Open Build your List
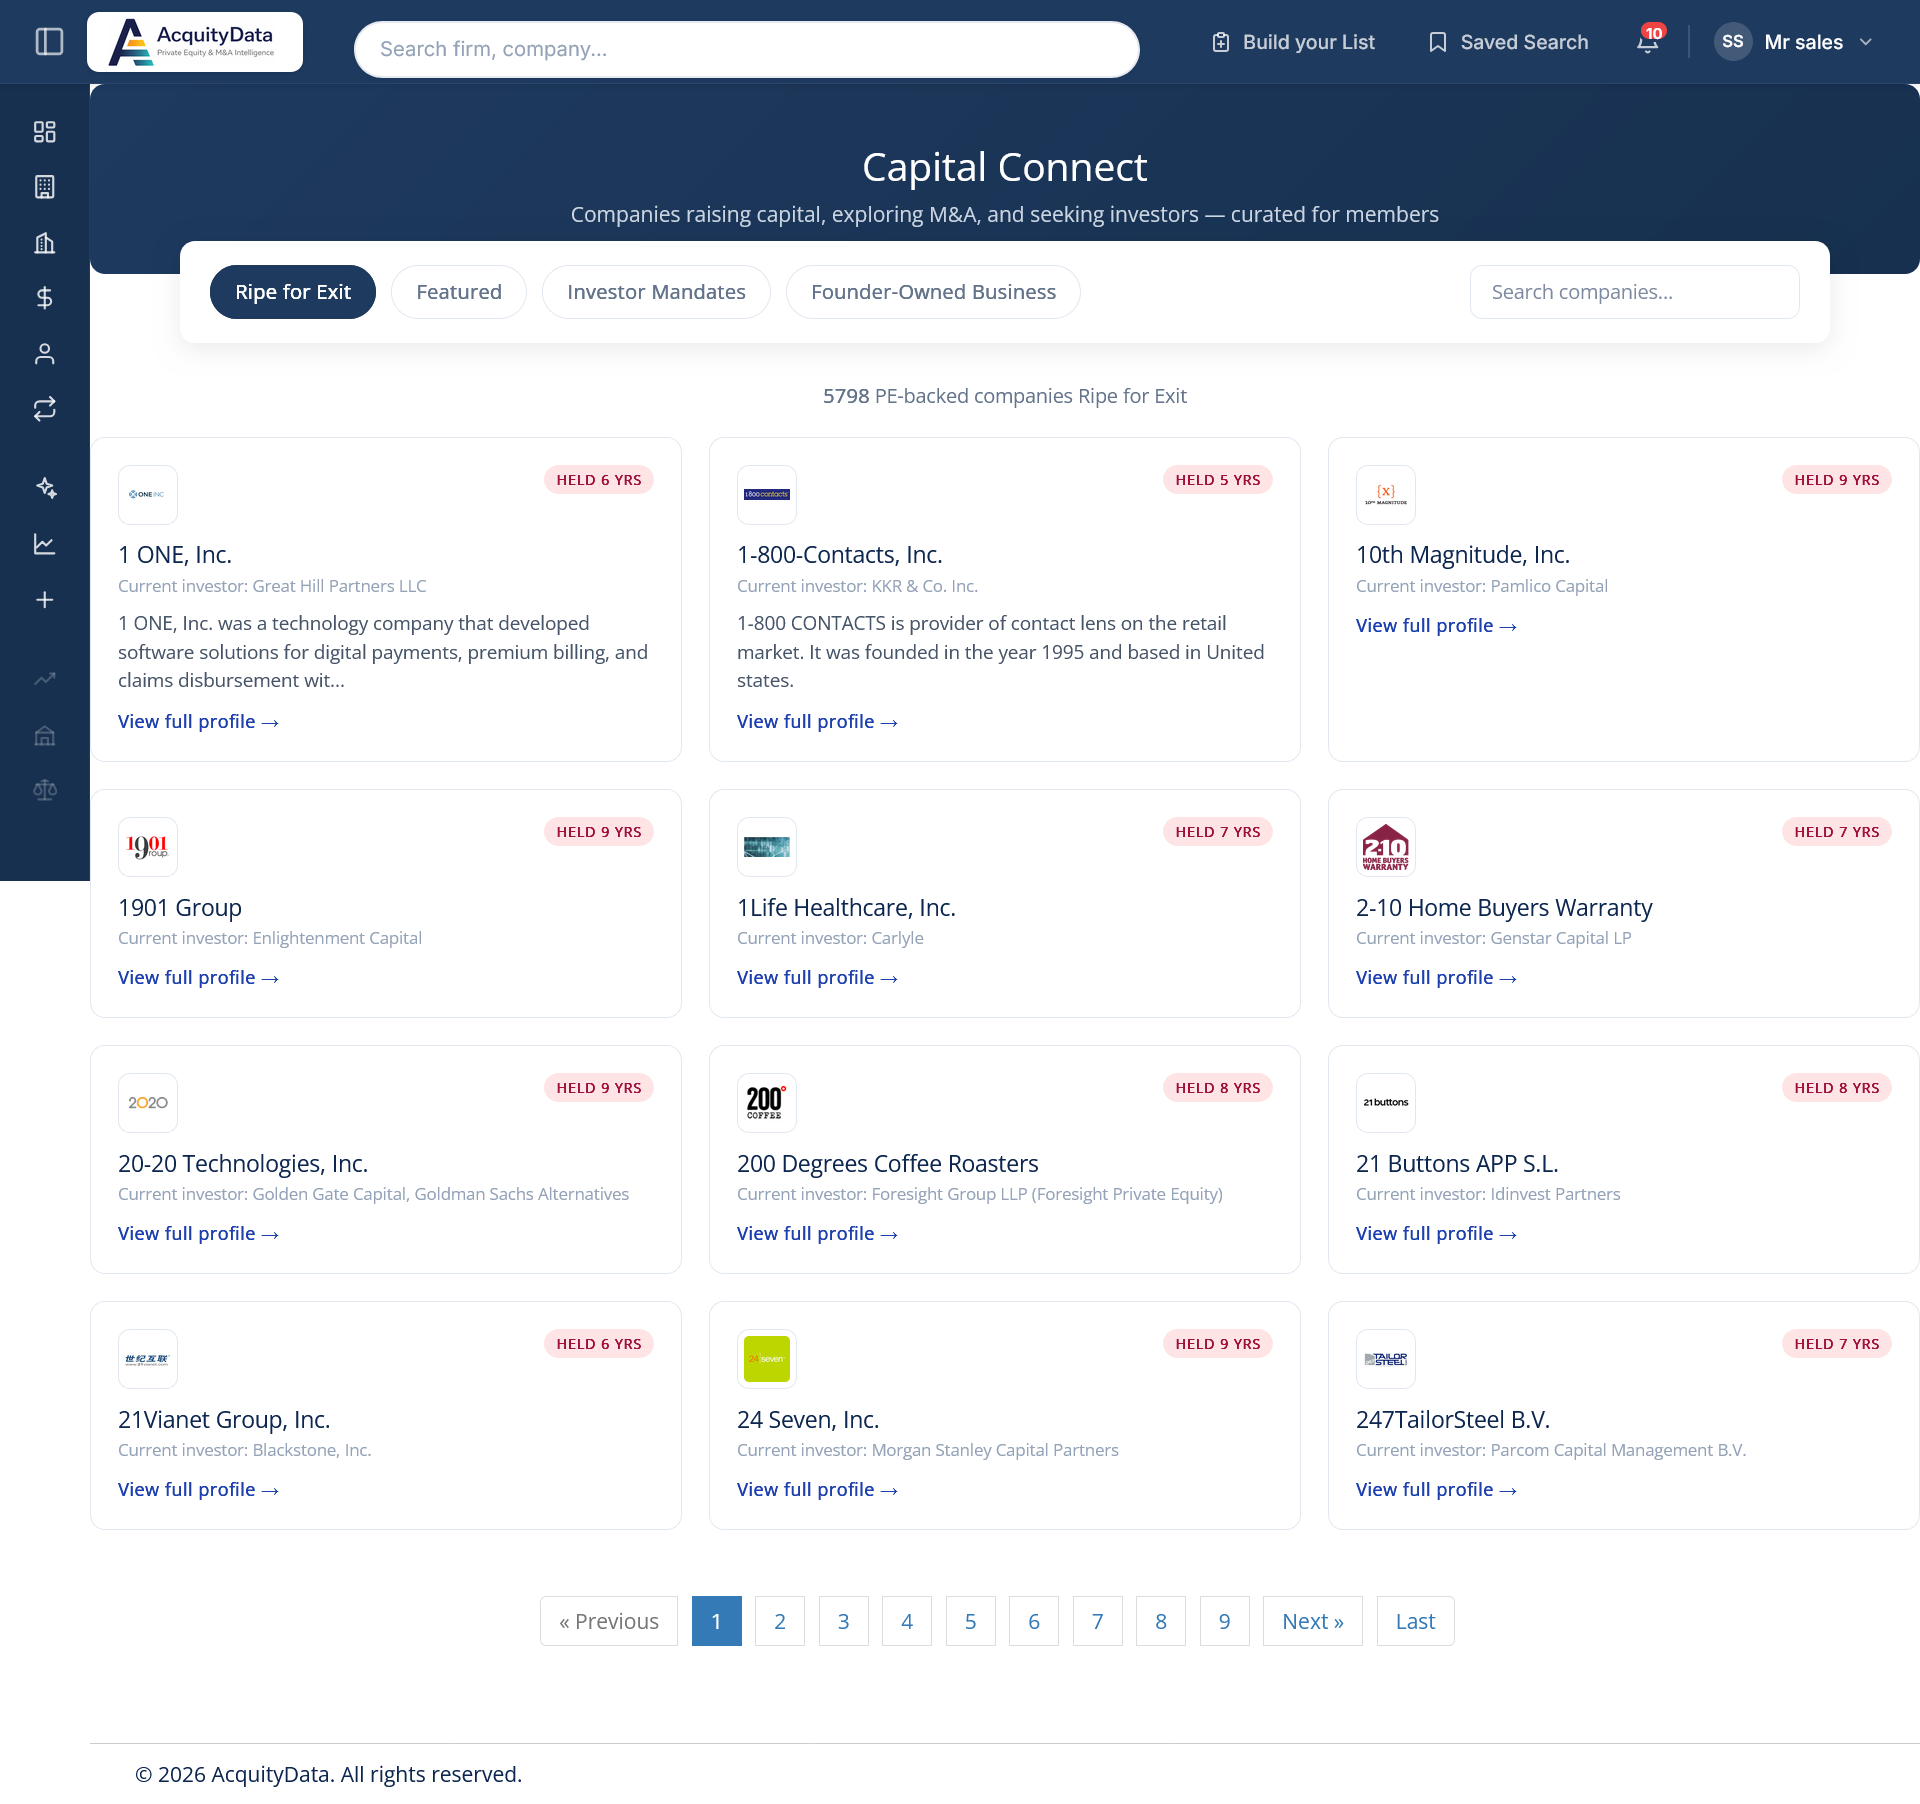The width and height of the screenshot is (1920, 1804). coord(1293,42)
